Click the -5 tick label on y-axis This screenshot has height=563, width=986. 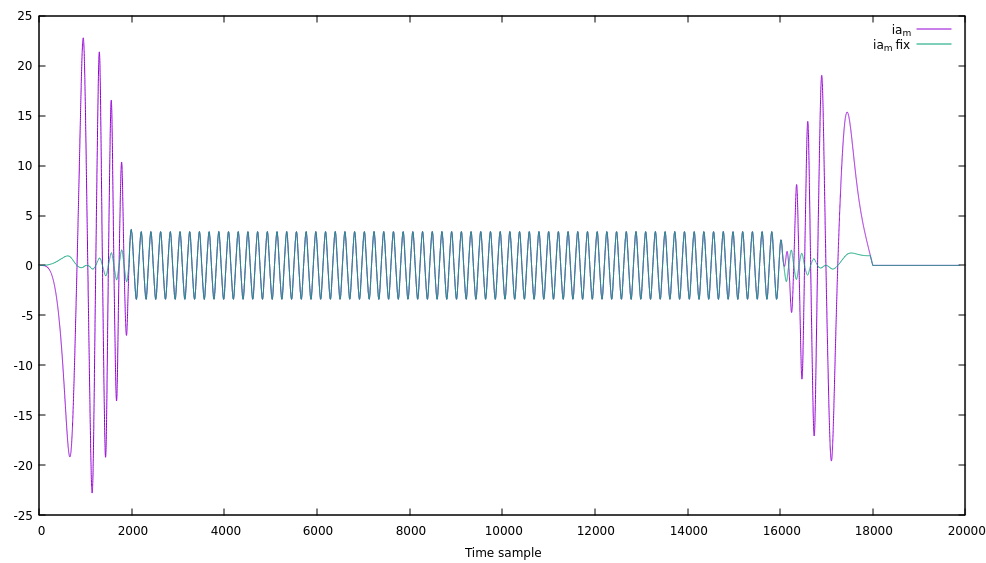pyautogui.click(x=25, y=315)
